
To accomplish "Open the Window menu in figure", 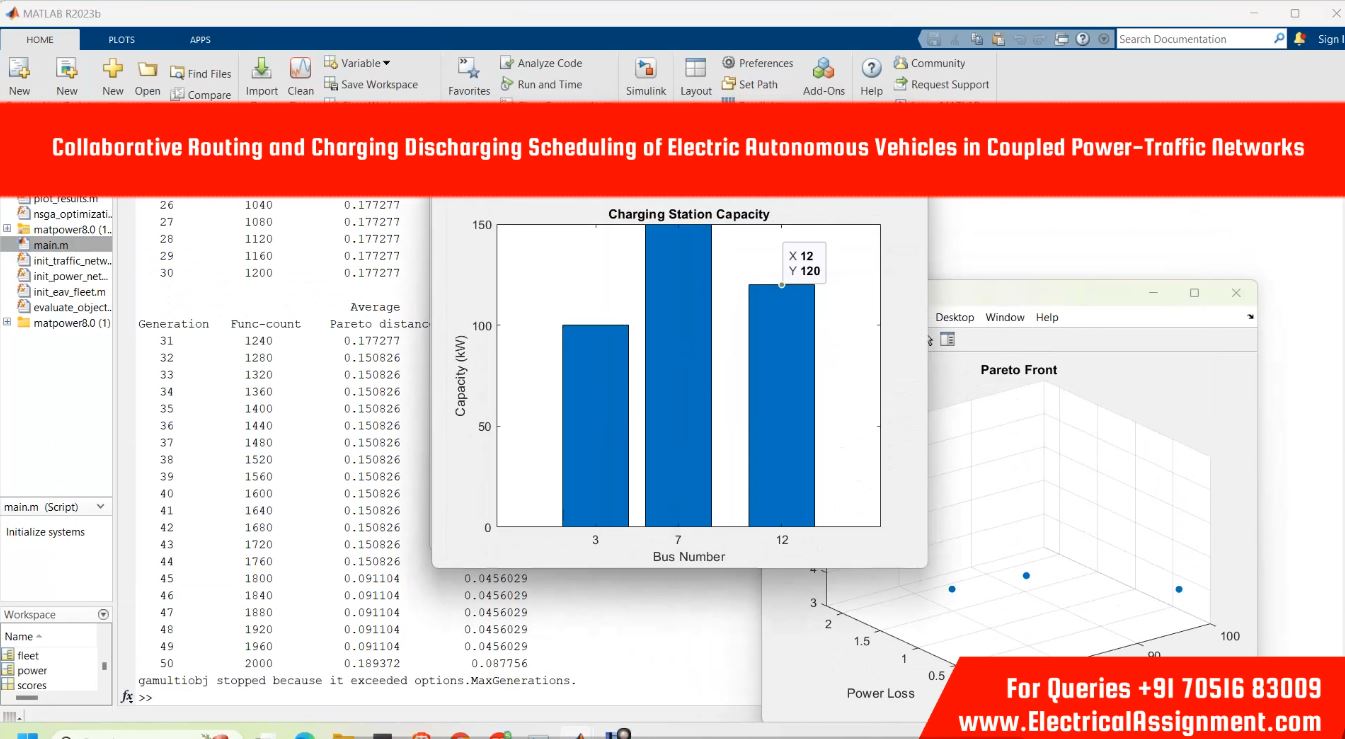I will coord(1004,317).
